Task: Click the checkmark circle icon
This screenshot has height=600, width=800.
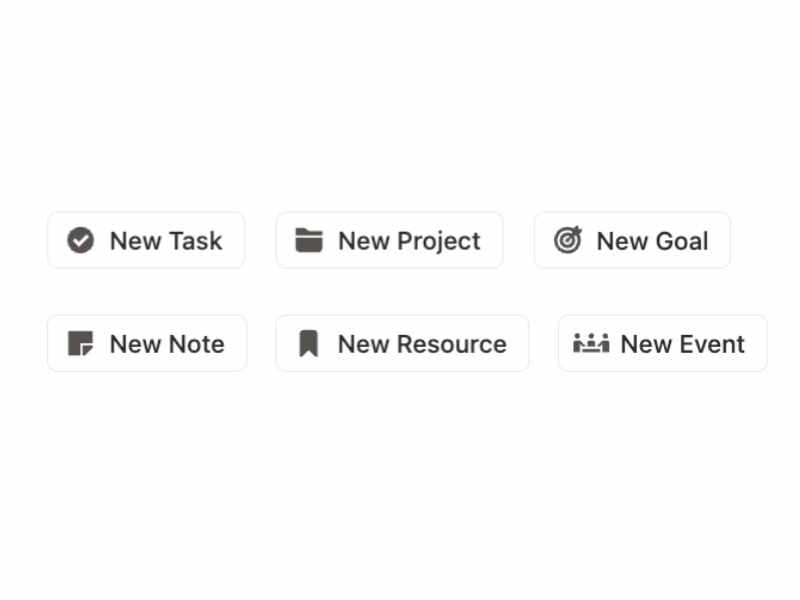Action: pyautogui.click(x=81, y=240)
